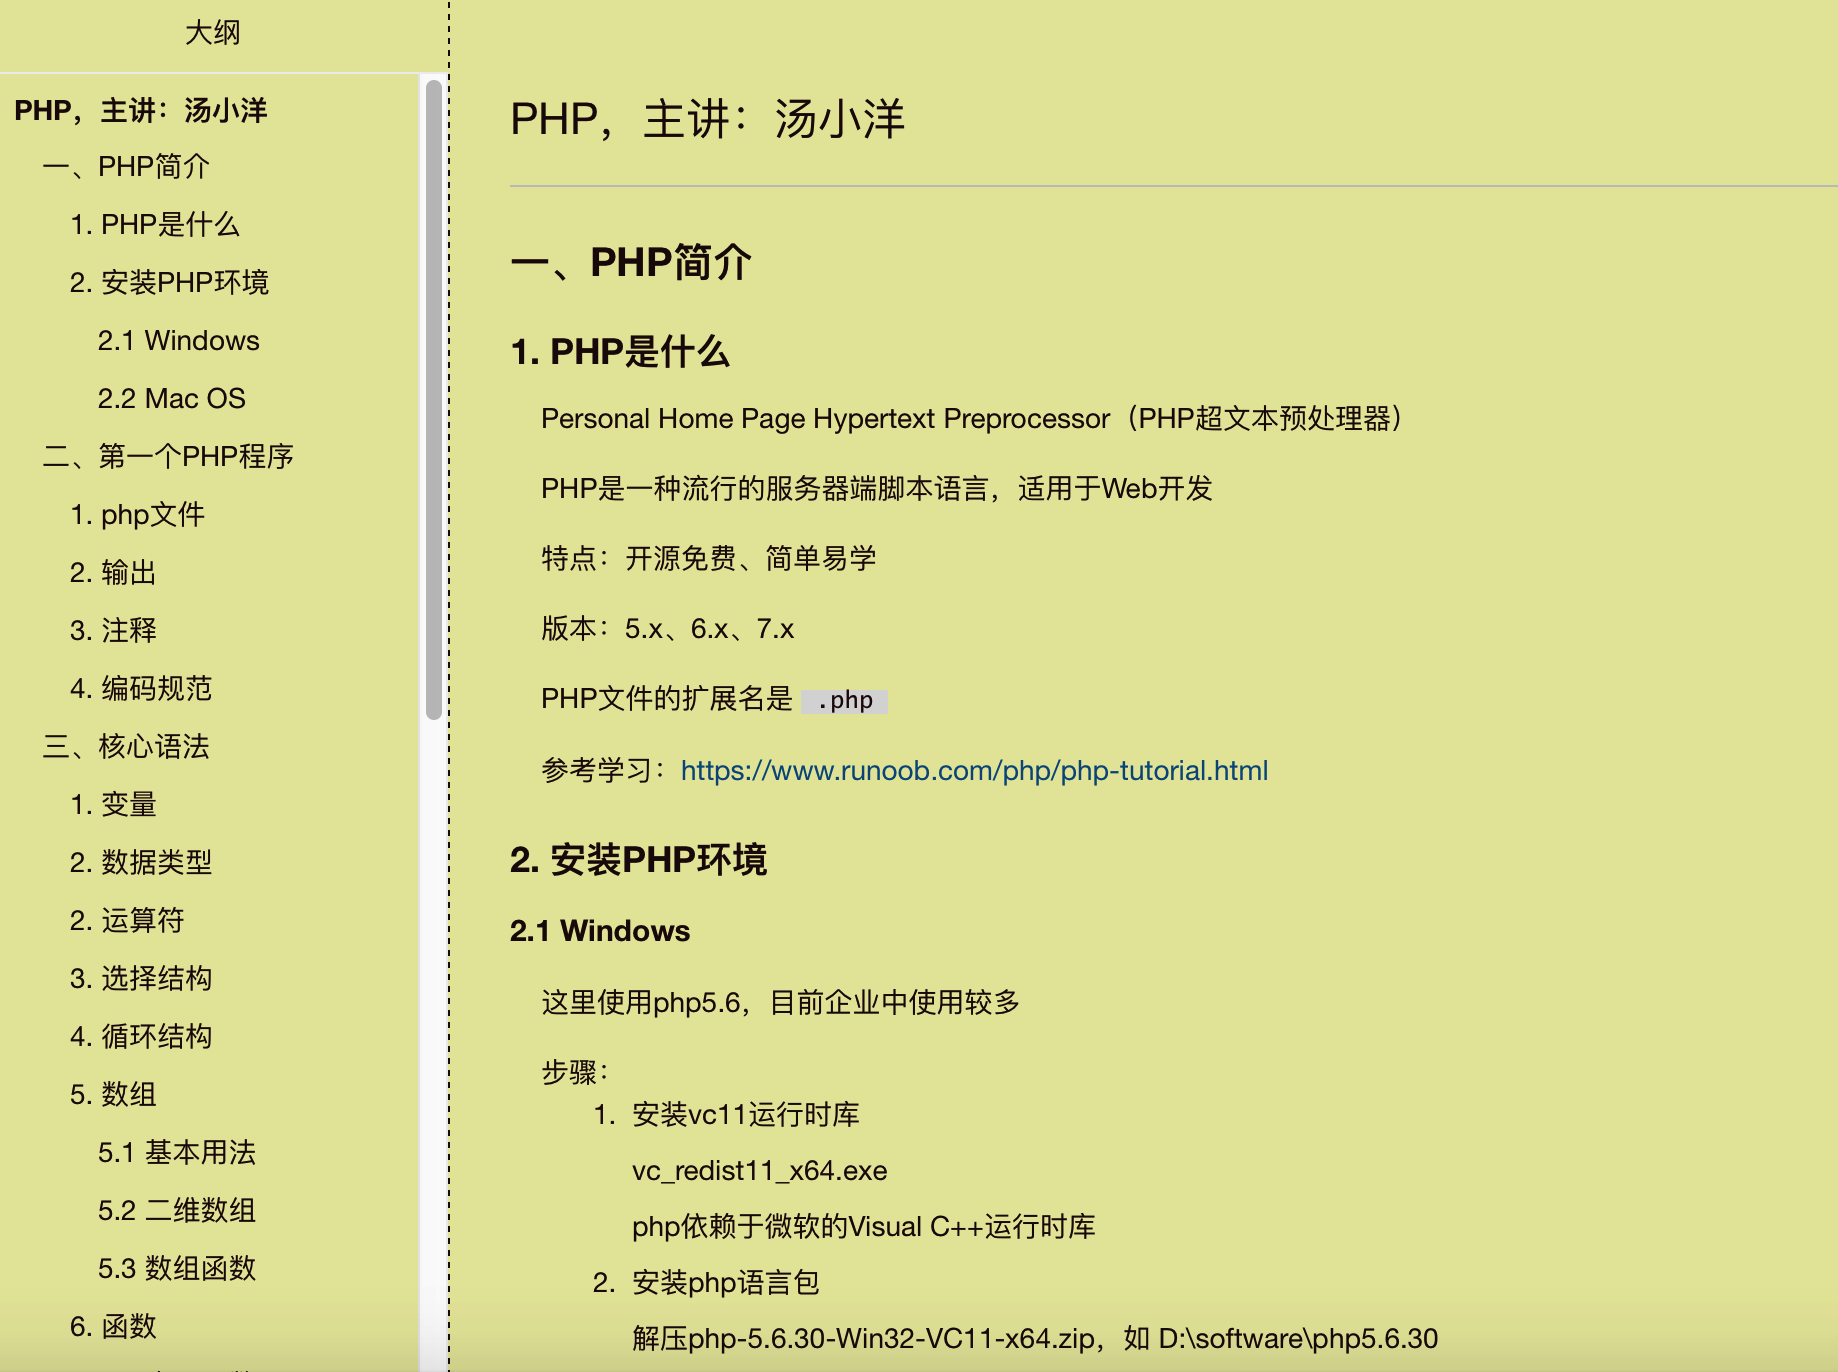Click heading '2. 安装PHP环境' in document
The width and height of the screenshot is (1838, 1372).
click(x=638, y=860)
